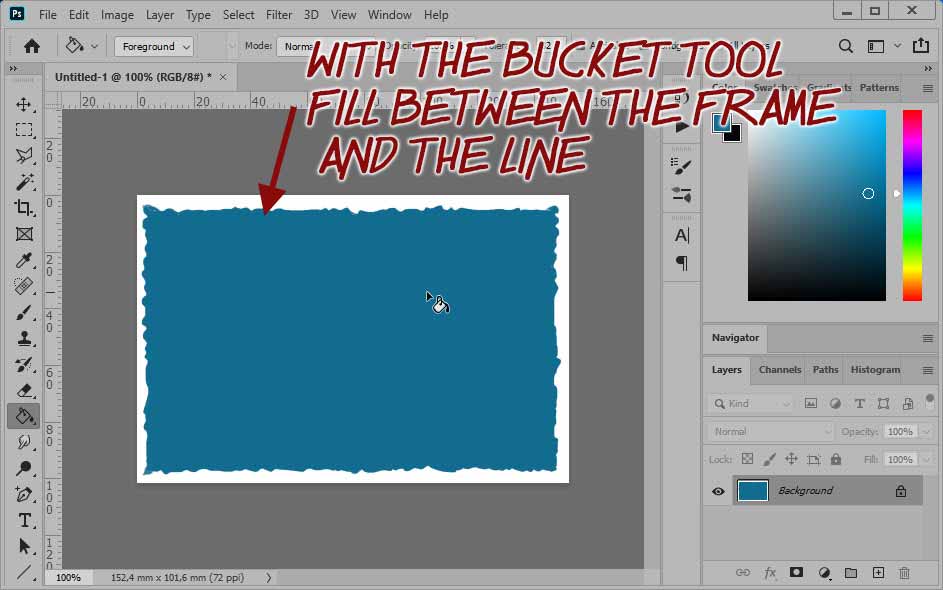Open the layer Kind filter dropdown

click(752, 404)
